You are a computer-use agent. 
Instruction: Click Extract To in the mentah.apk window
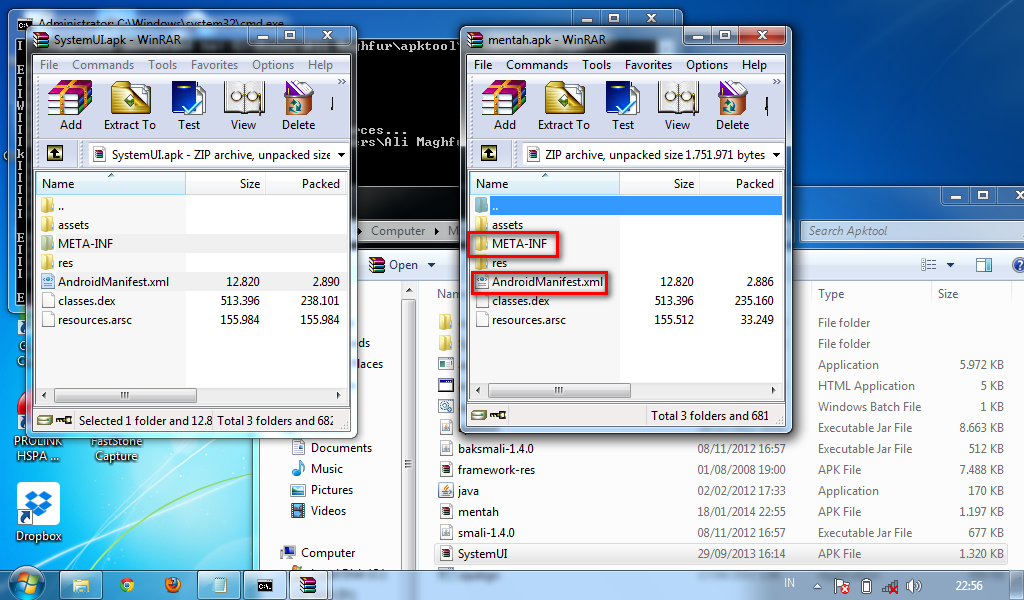pyautogui.click(x=563, y=105)
